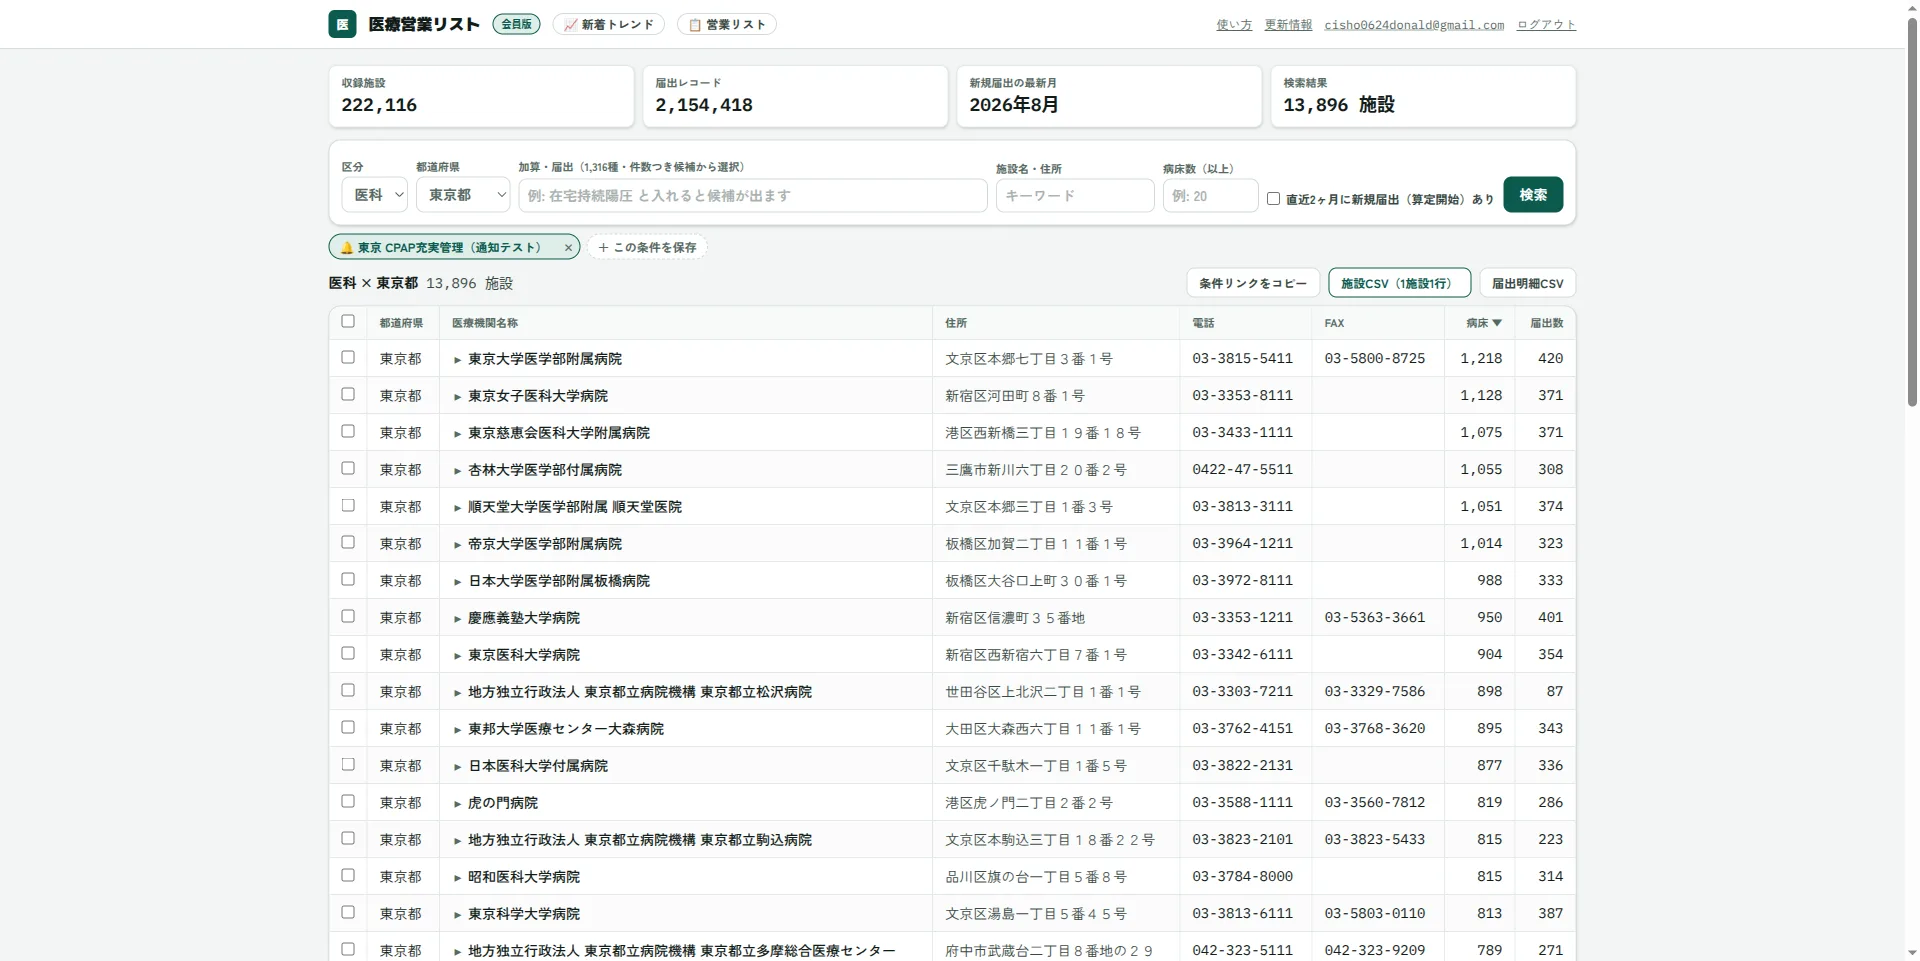Download 施設CSV (1施設1行)
1920x961 pixels.
(x=1399, y=283)
